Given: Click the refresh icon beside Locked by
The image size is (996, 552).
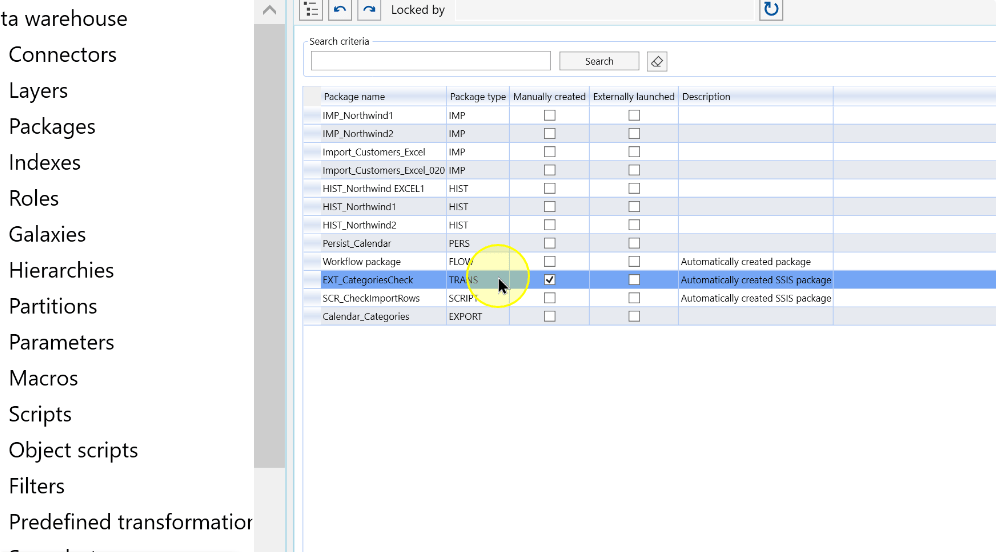Looking at the screenshot, I should tap(771, 10).
